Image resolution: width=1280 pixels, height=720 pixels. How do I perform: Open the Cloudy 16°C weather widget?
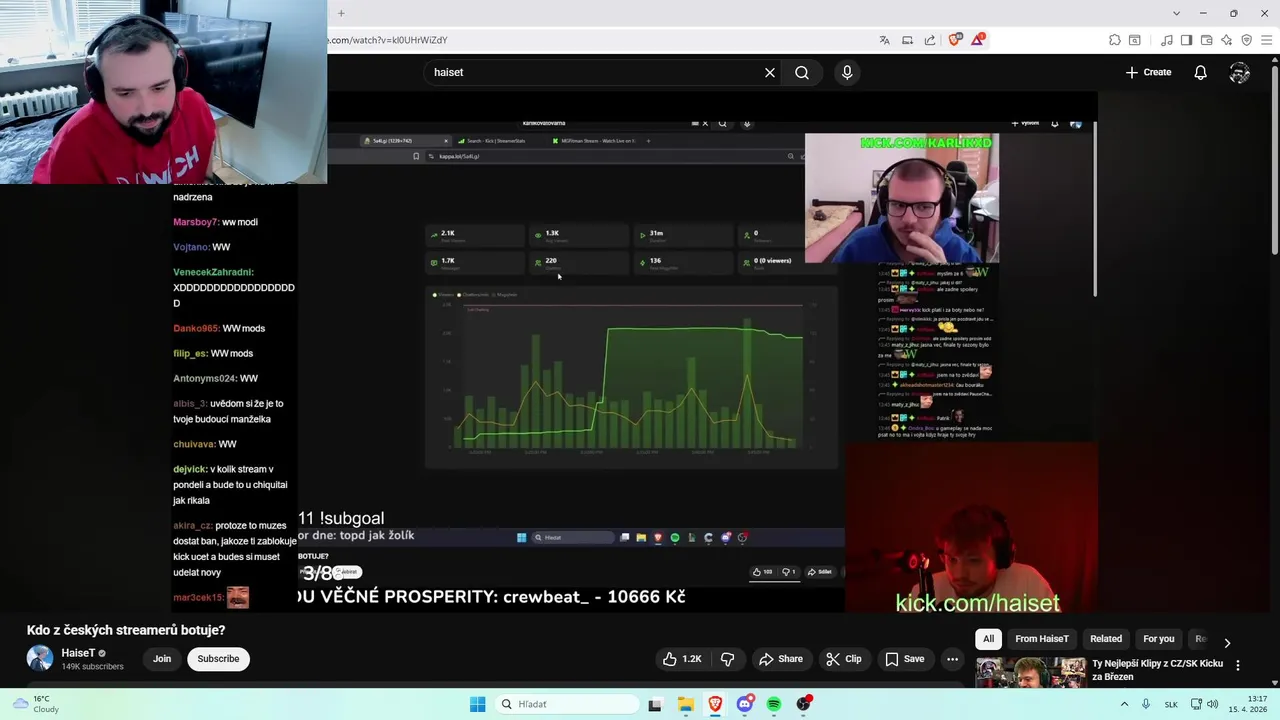35,704
